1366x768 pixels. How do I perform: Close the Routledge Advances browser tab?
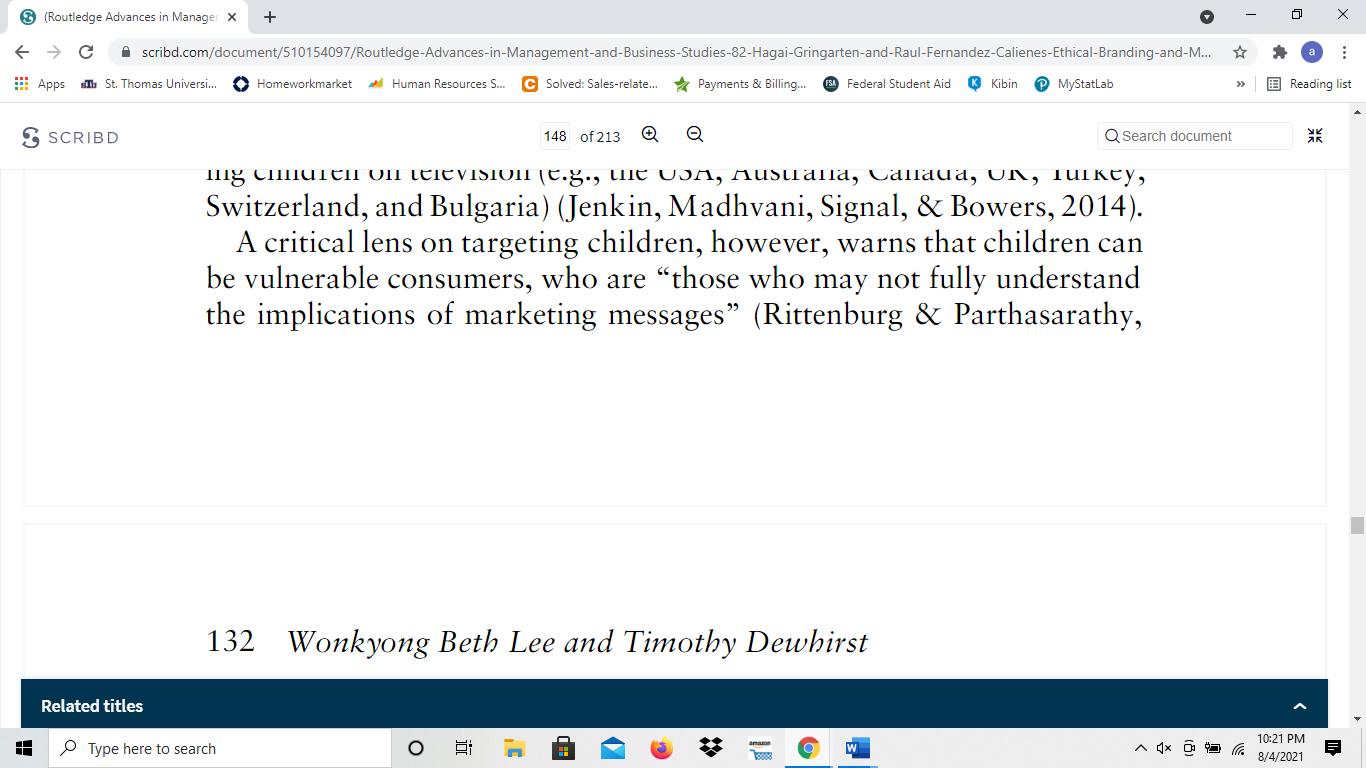coord(231,16)
